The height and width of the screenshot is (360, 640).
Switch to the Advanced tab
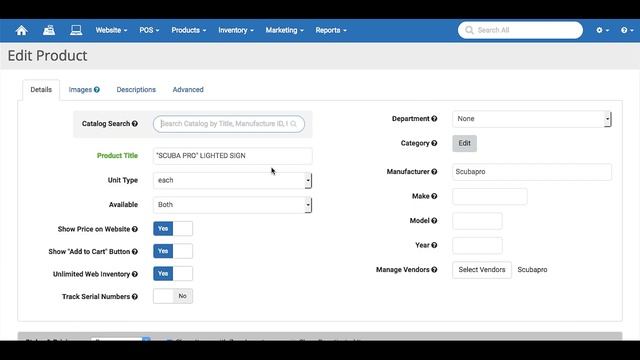(188, 90)
